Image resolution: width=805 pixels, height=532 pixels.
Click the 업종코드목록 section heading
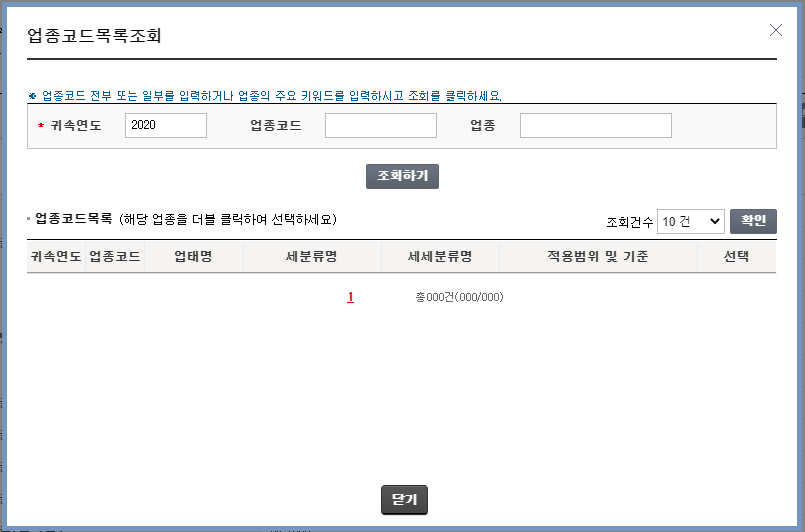[73, 219]
